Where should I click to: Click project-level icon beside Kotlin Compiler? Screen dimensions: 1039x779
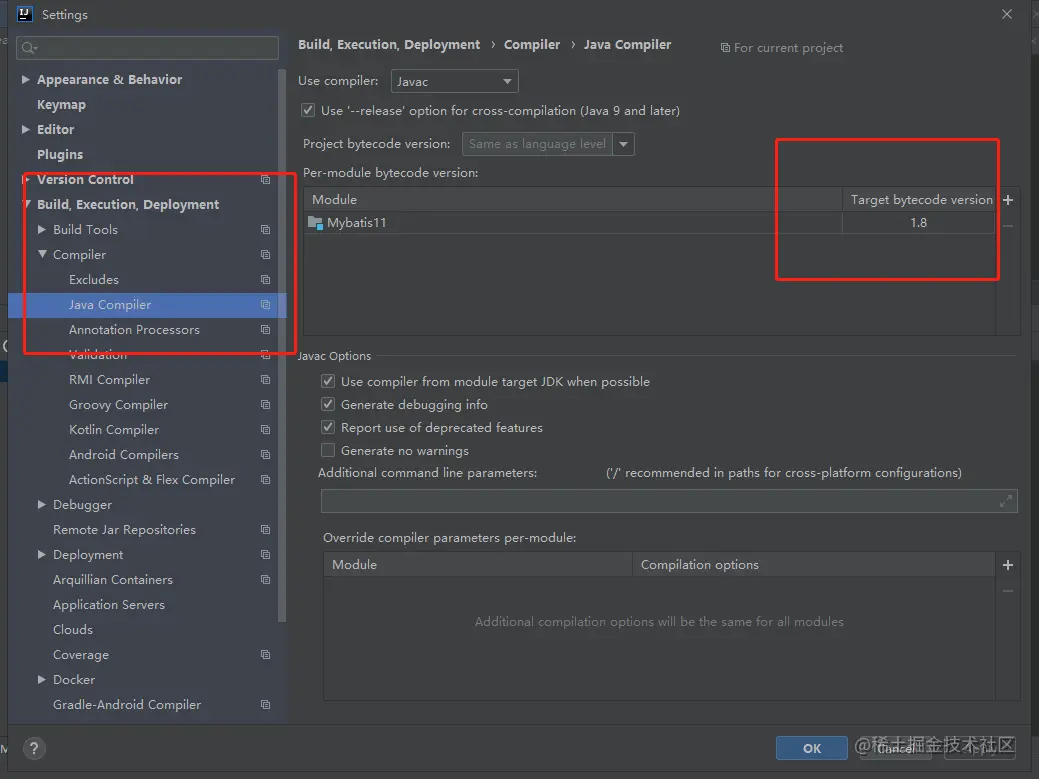(x=265, y=430)
